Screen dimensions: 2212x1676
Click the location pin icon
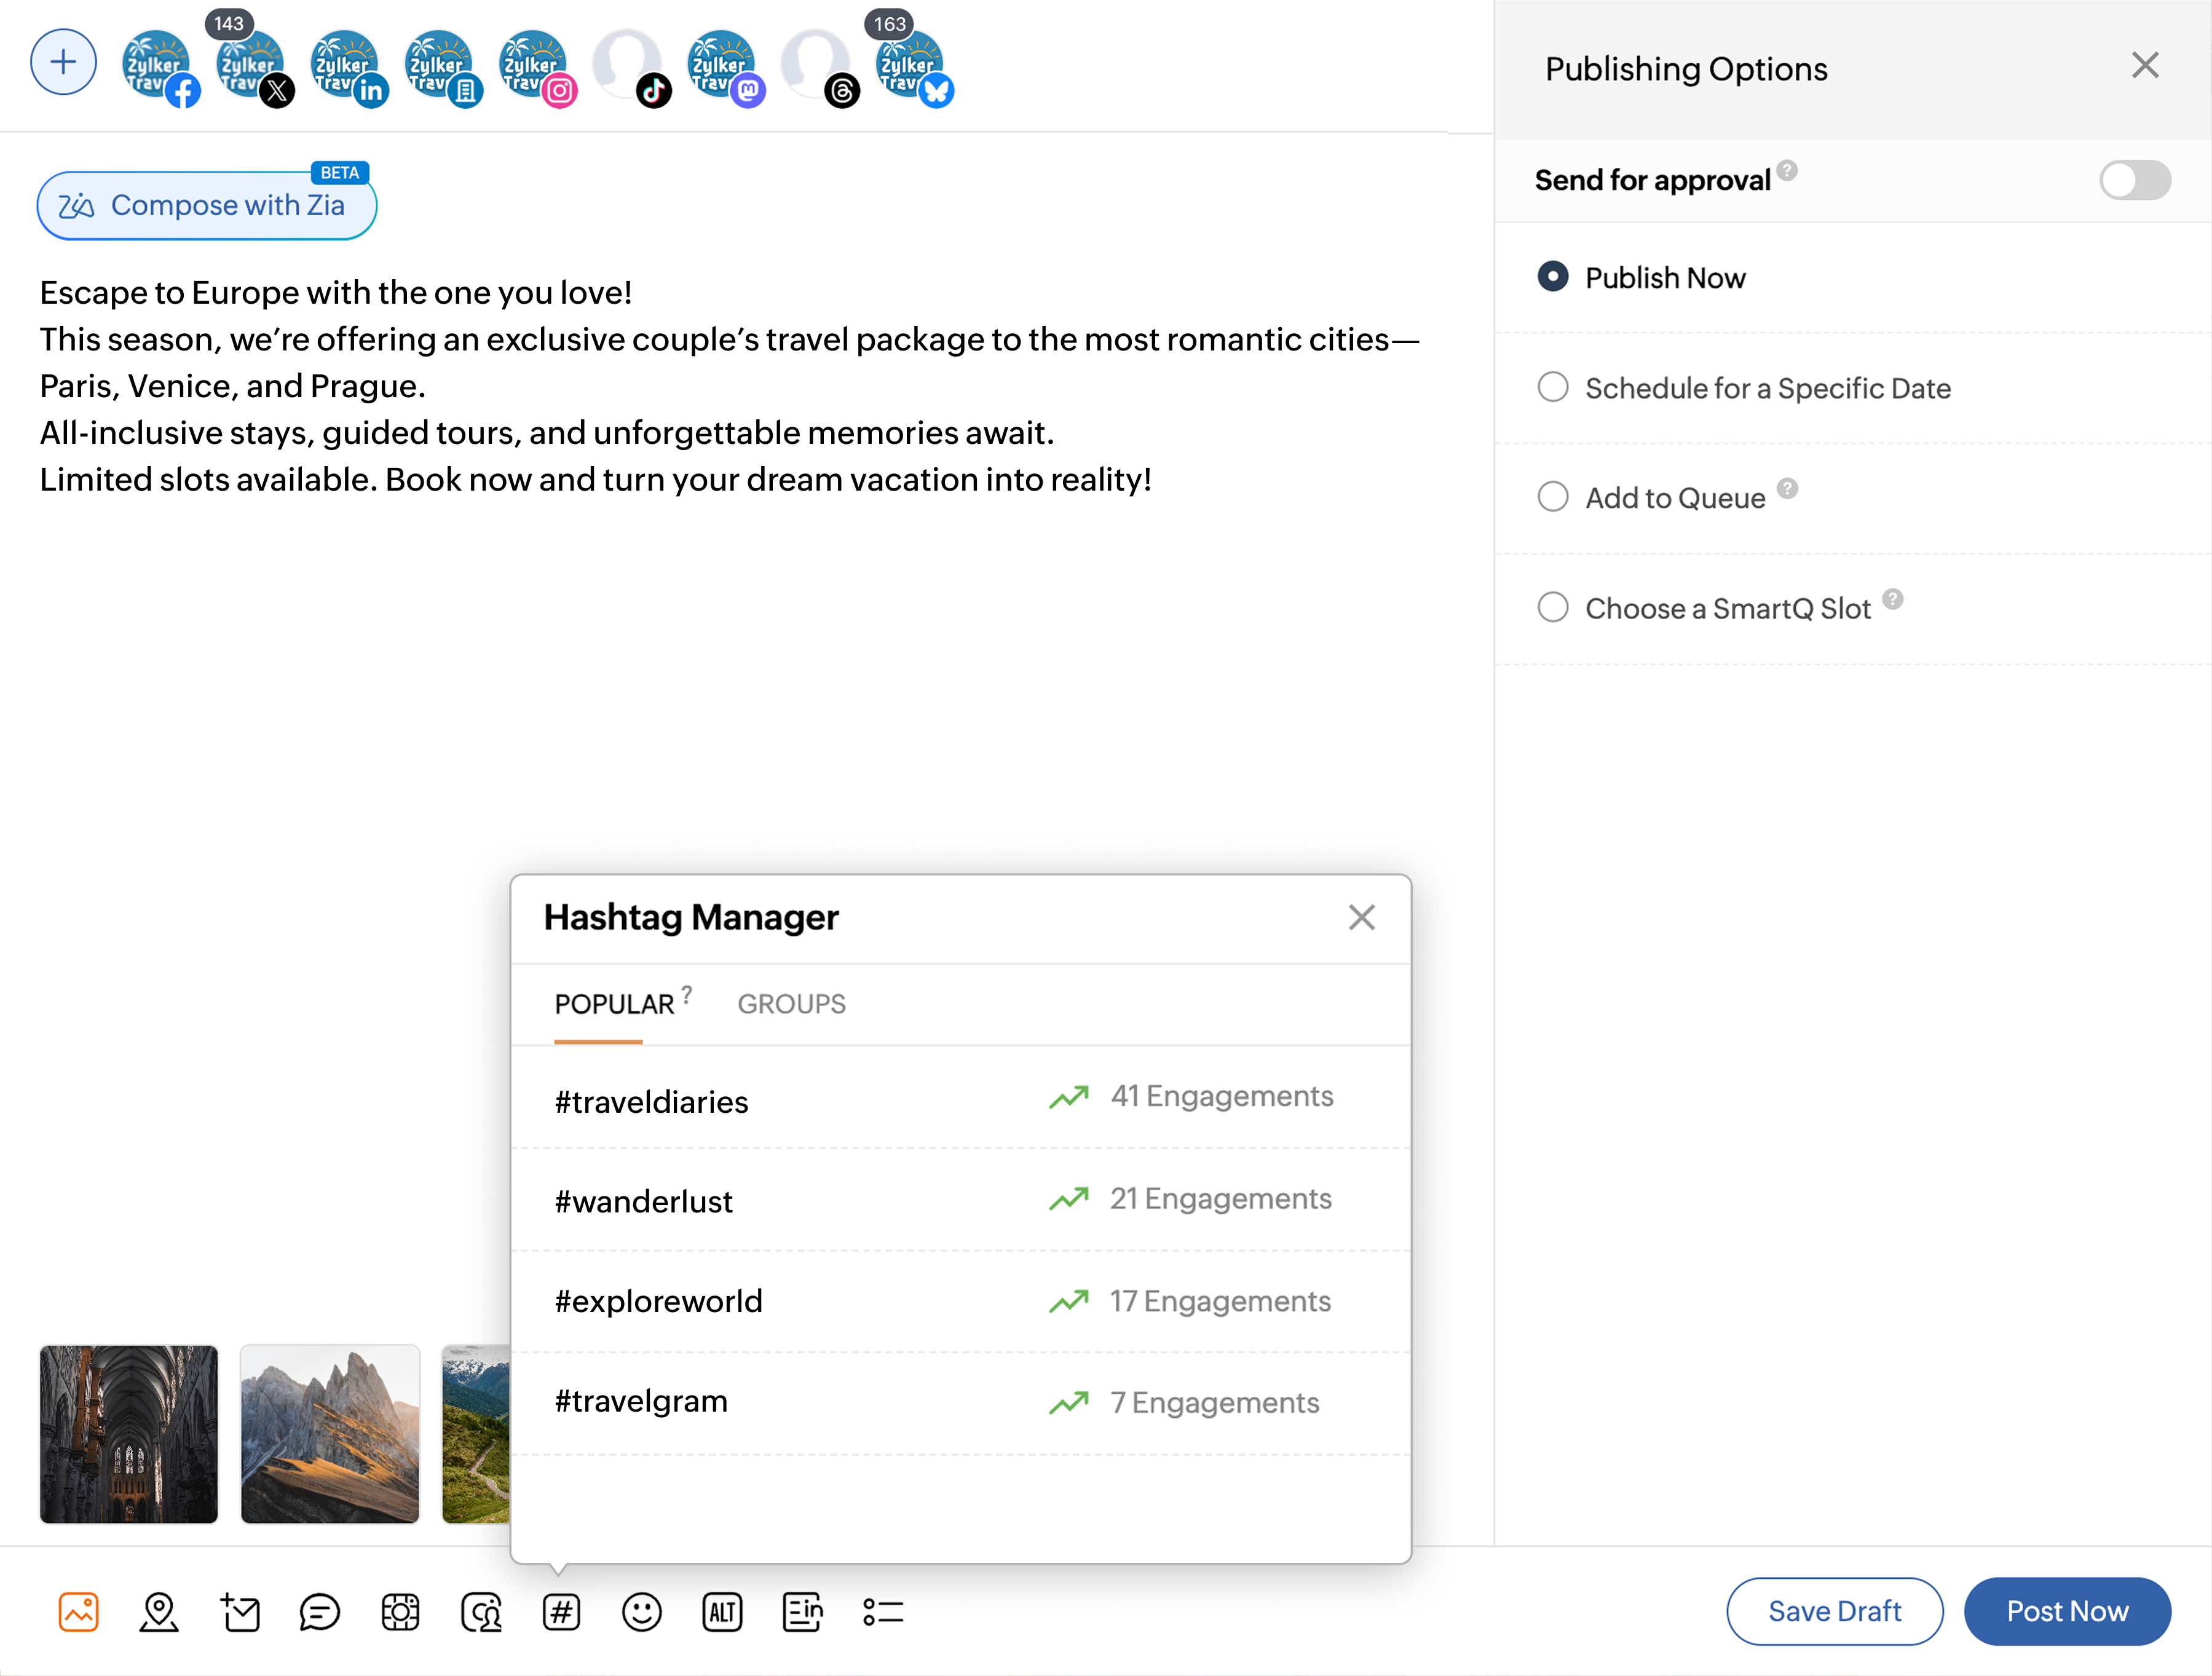pos(159,1612)
